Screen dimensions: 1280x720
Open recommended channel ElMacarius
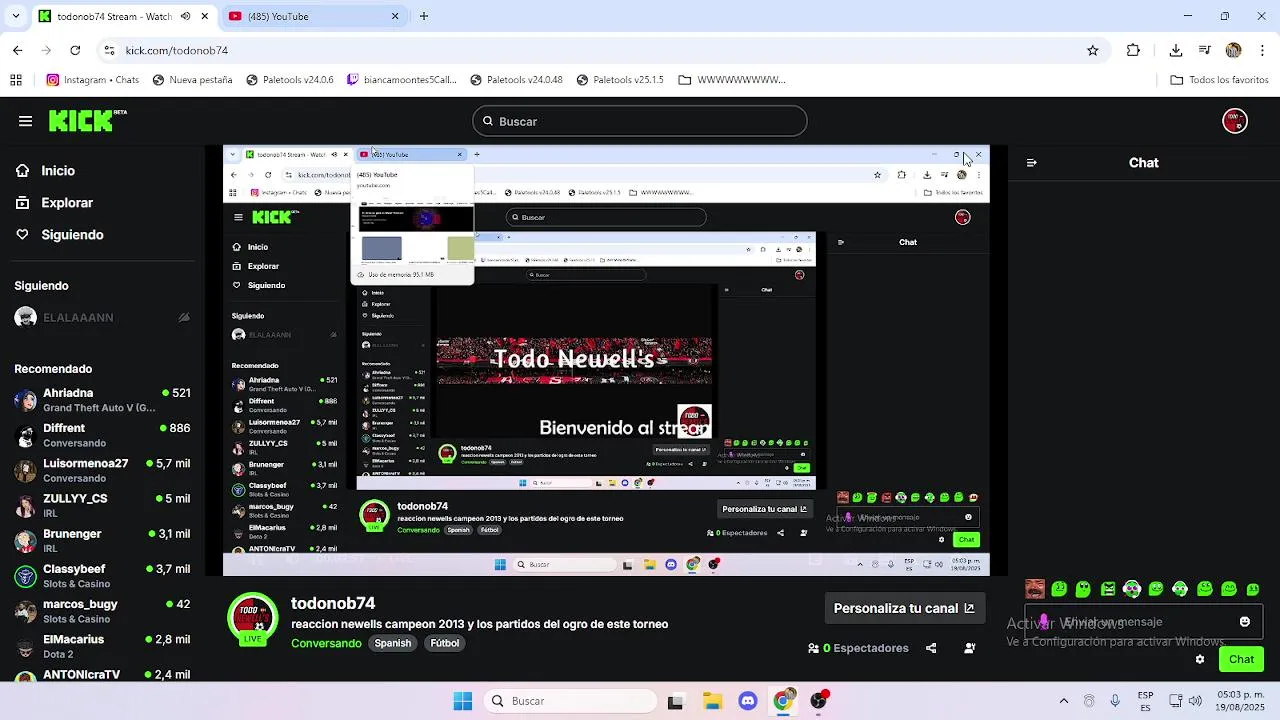100,646
